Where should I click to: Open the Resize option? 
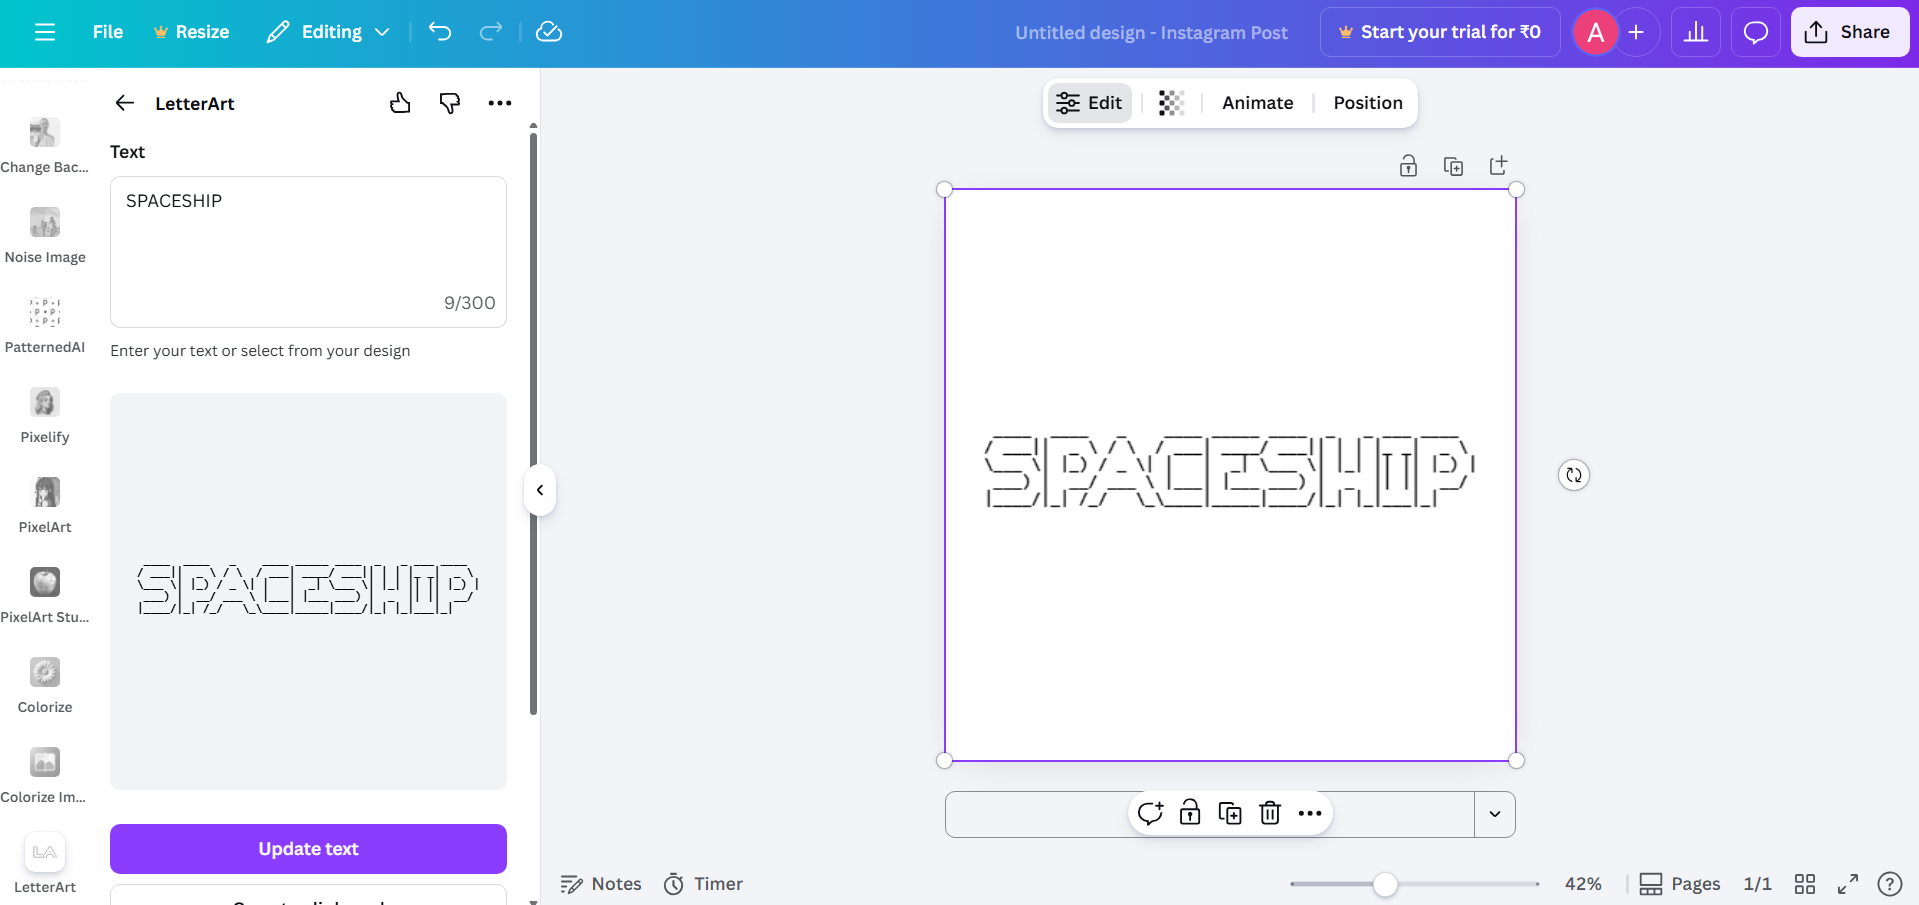[x=191, y=32]
